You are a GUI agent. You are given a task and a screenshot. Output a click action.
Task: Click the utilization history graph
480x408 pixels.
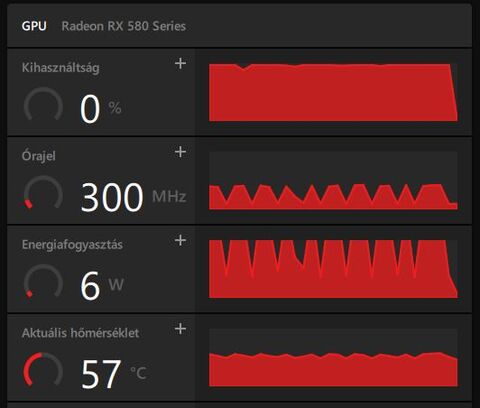click(333, 92)
